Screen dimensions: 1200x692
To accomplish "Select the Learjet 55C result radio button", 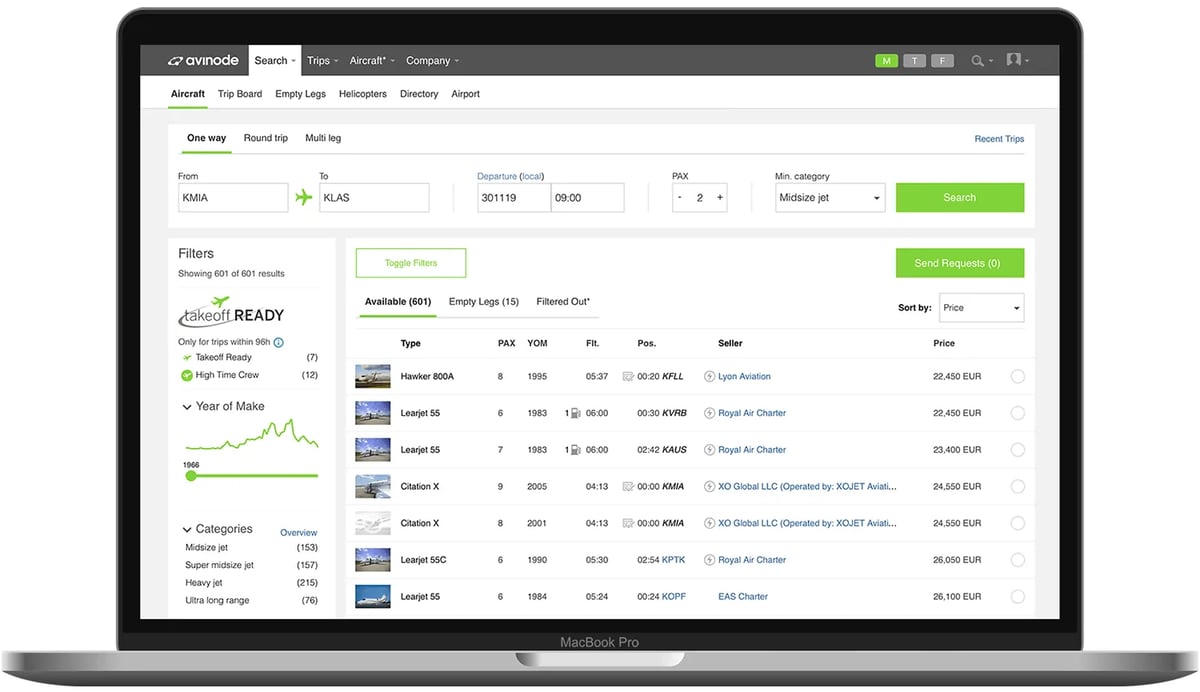I will 1017,560.
